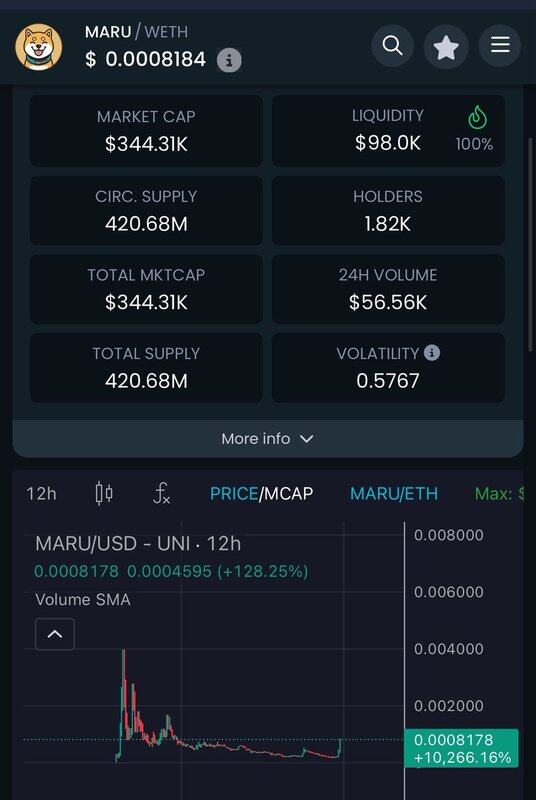536x800 pixels.
Task: Open the hamburger menu
Action: click(500, 45)
